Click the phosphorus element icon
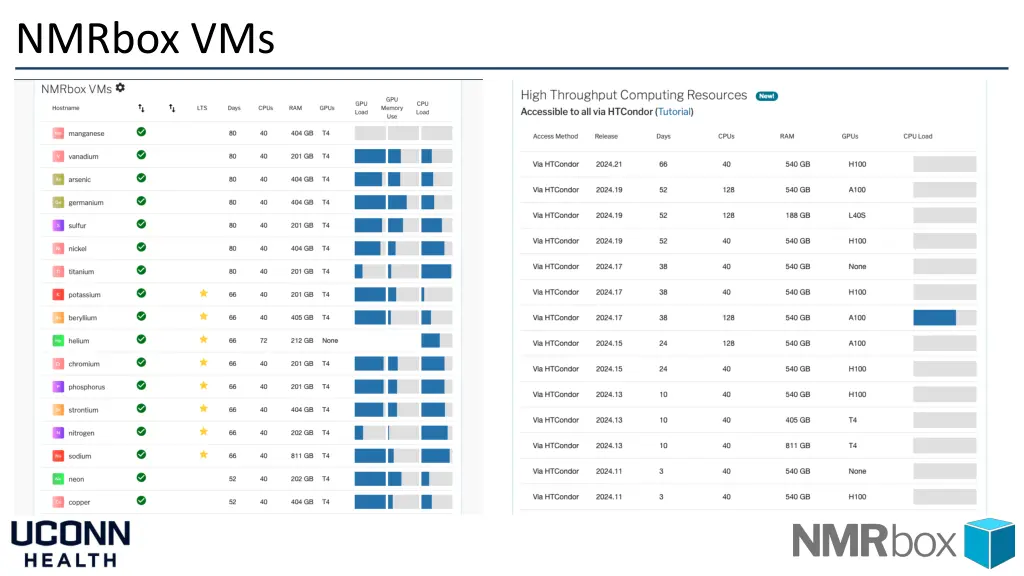The image size is (1024, 576). [x=58, y=387]
